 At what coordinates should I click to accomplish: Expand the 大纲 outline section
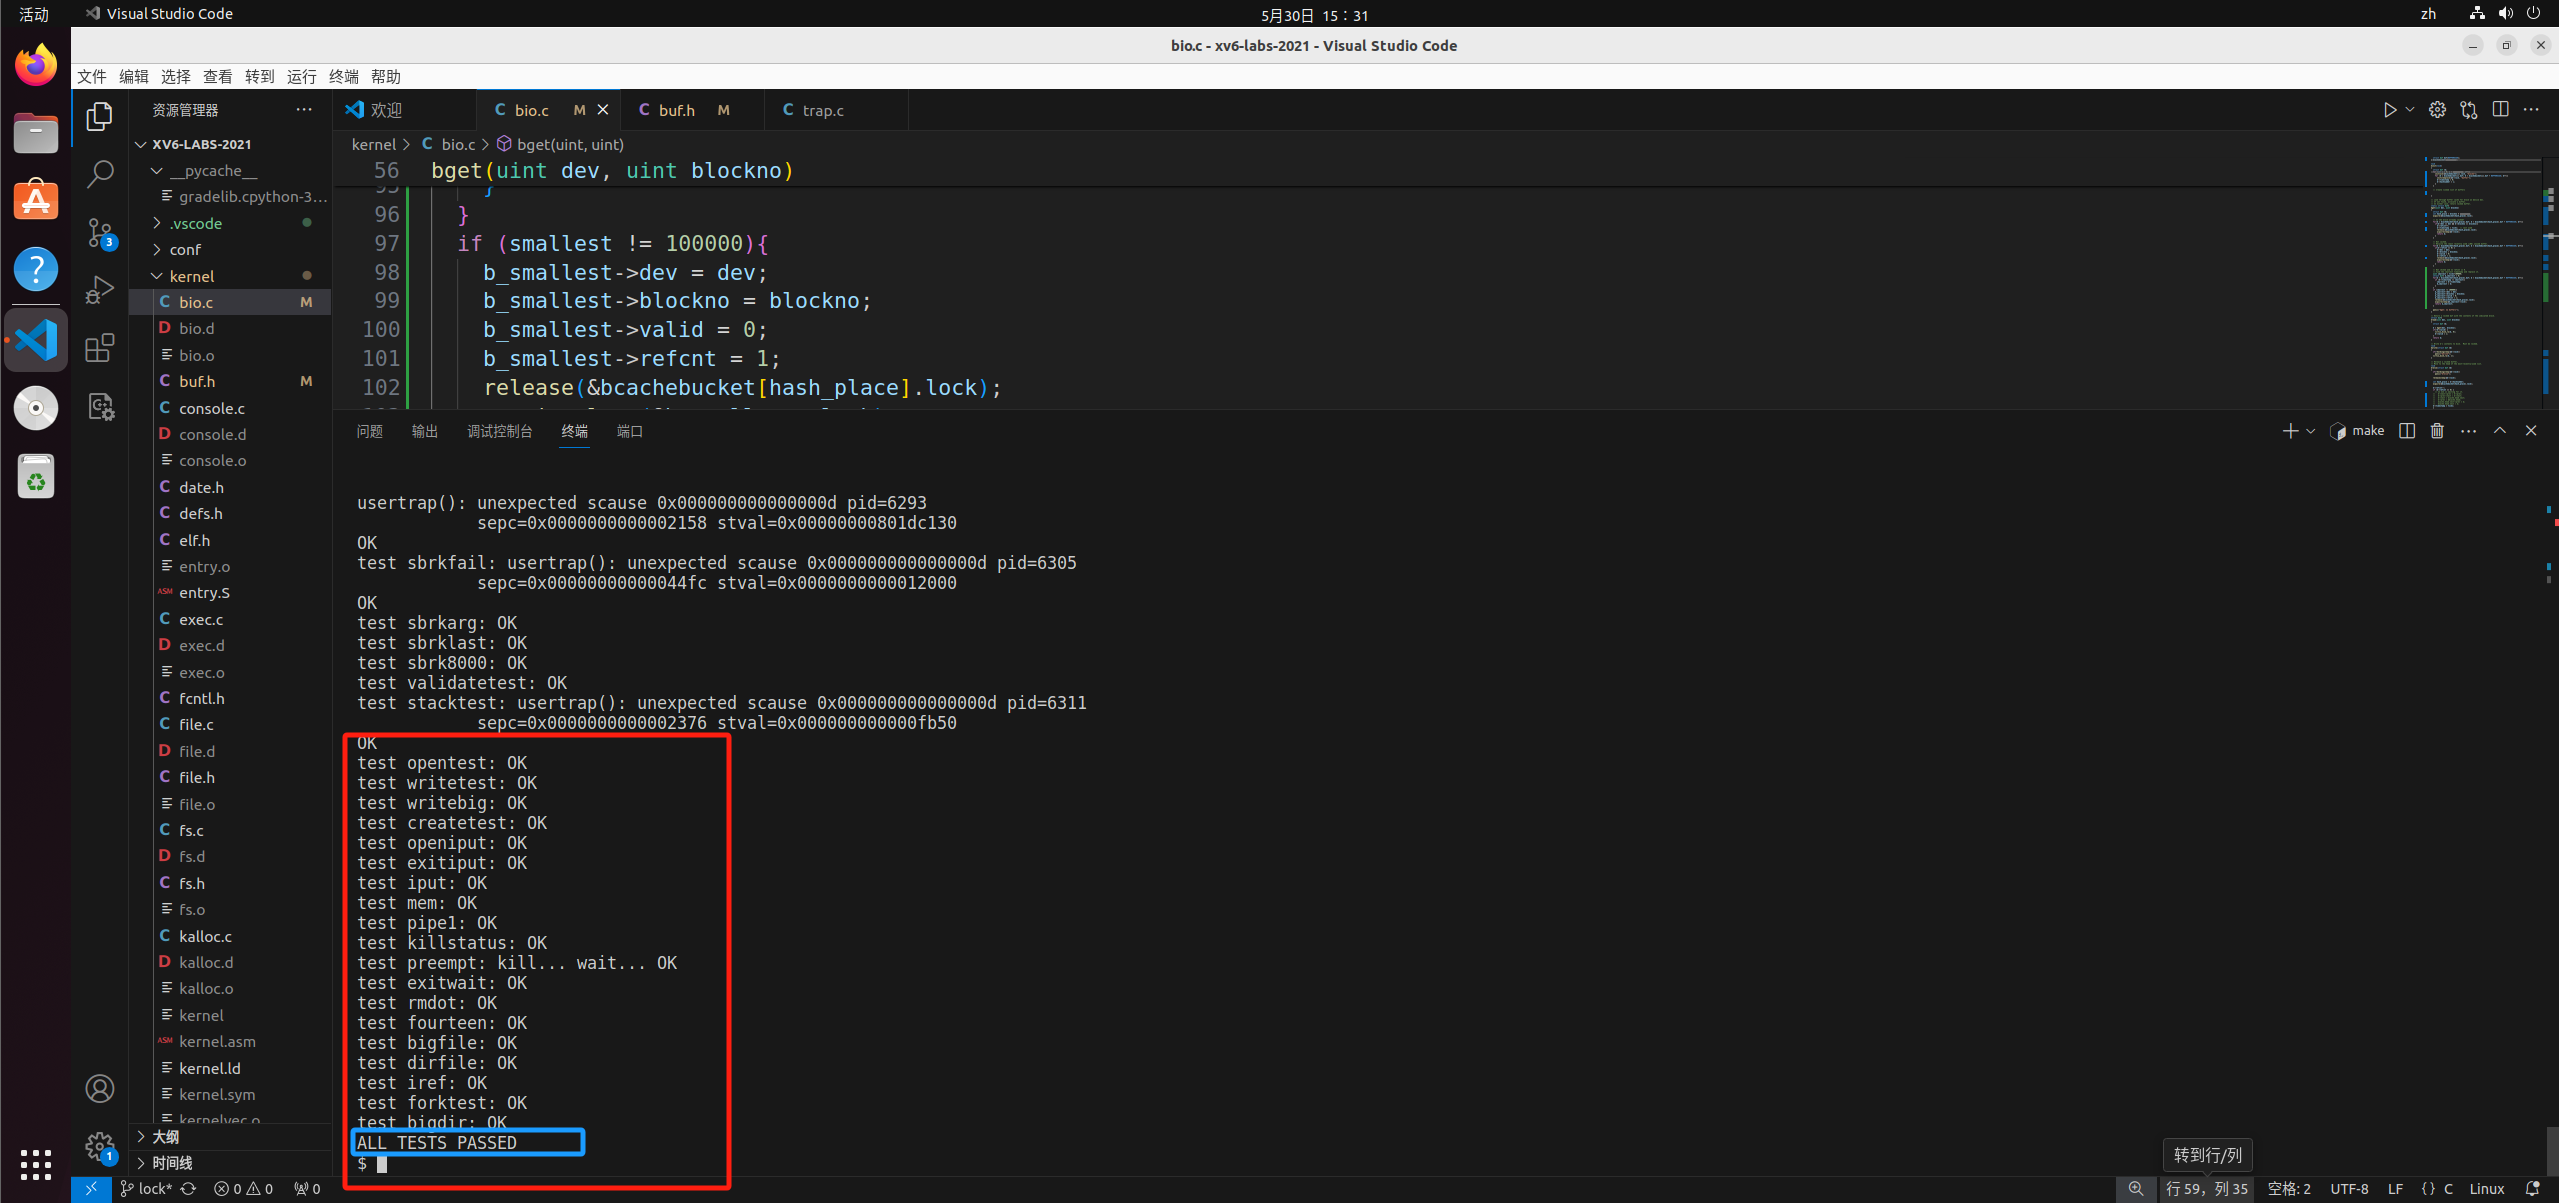231,1137
